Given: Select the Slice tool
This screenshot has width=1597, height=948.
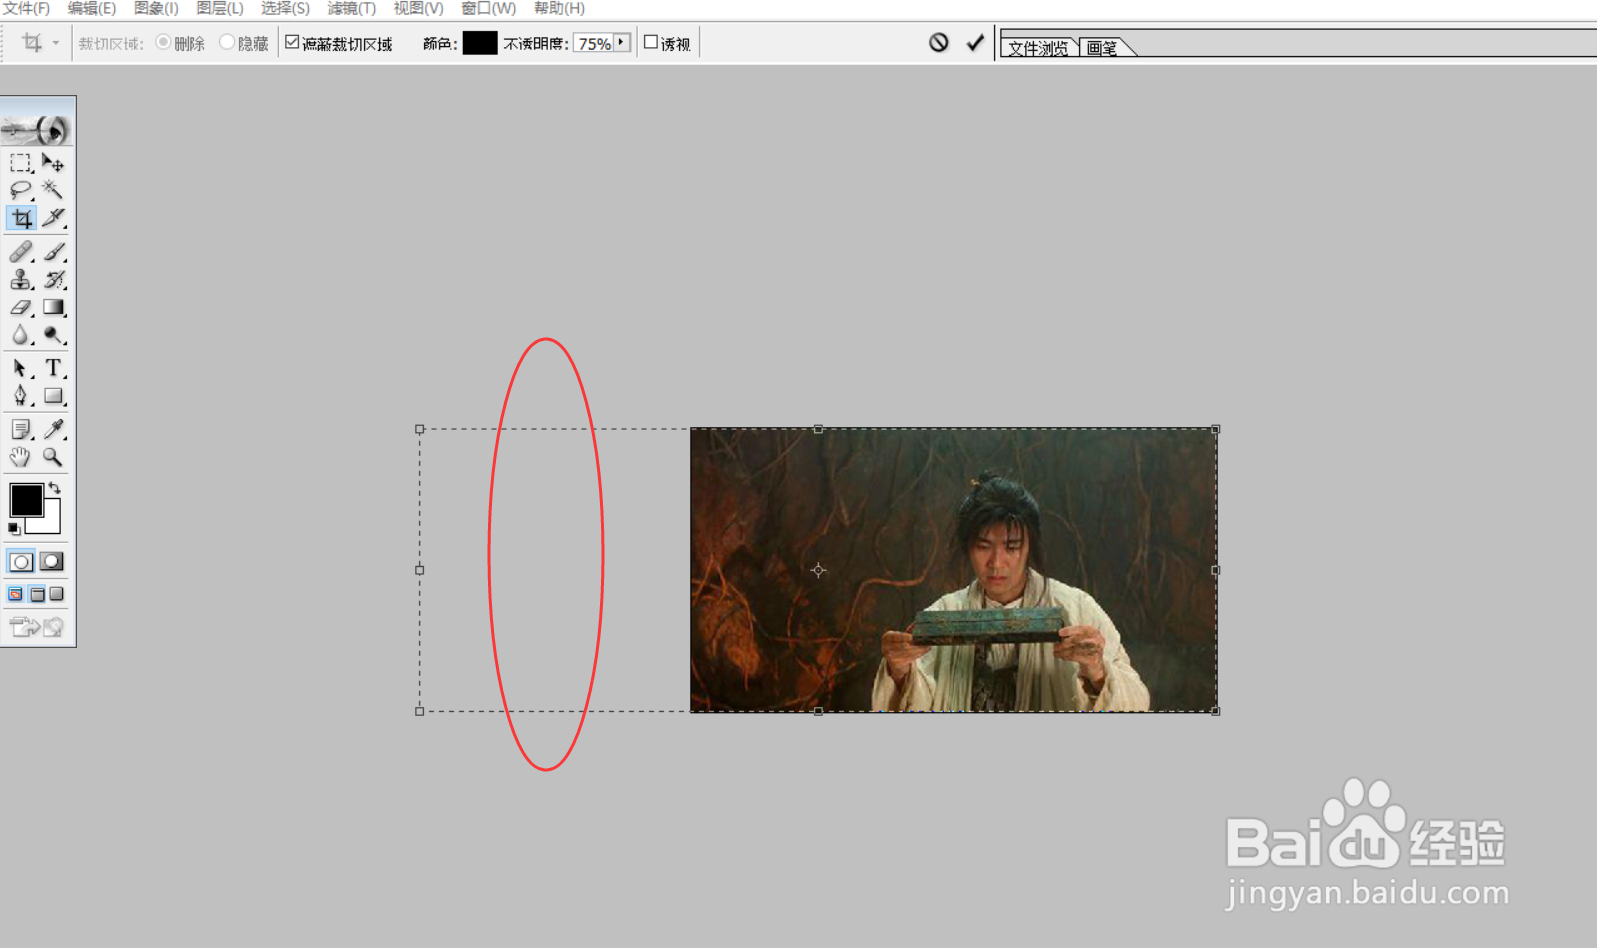Looking at the screenshot, I should pyautogui.click(x=53, y=218).
